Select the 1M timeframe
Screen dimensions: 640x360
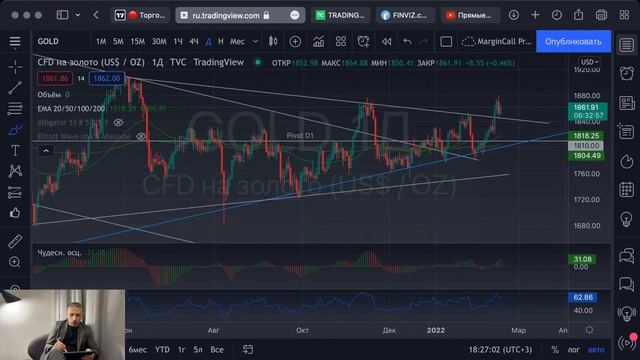click(101, 41)
